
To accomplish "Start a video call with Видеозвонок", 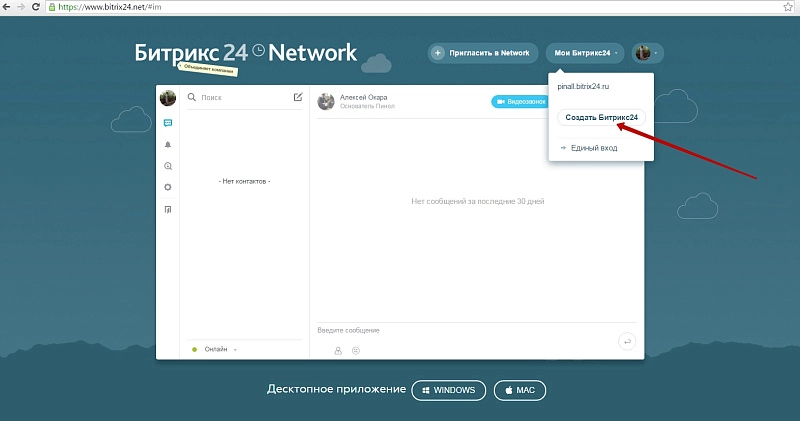I will pos(520,101).
